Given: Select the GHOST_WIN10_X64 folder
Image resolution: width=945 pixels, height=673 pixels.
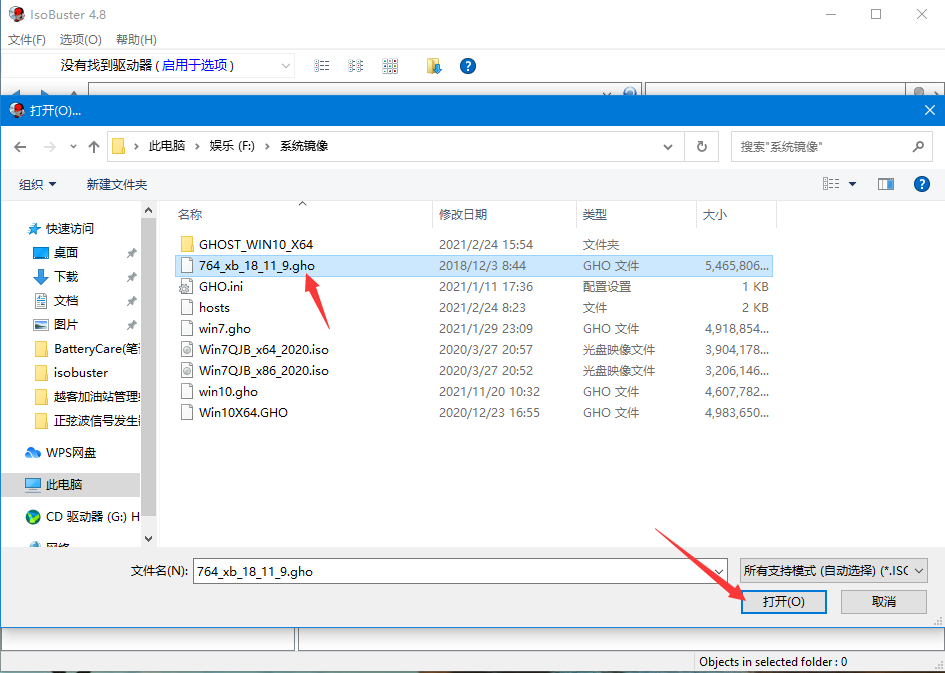Looking at the screenshot, I should (255, 244).
